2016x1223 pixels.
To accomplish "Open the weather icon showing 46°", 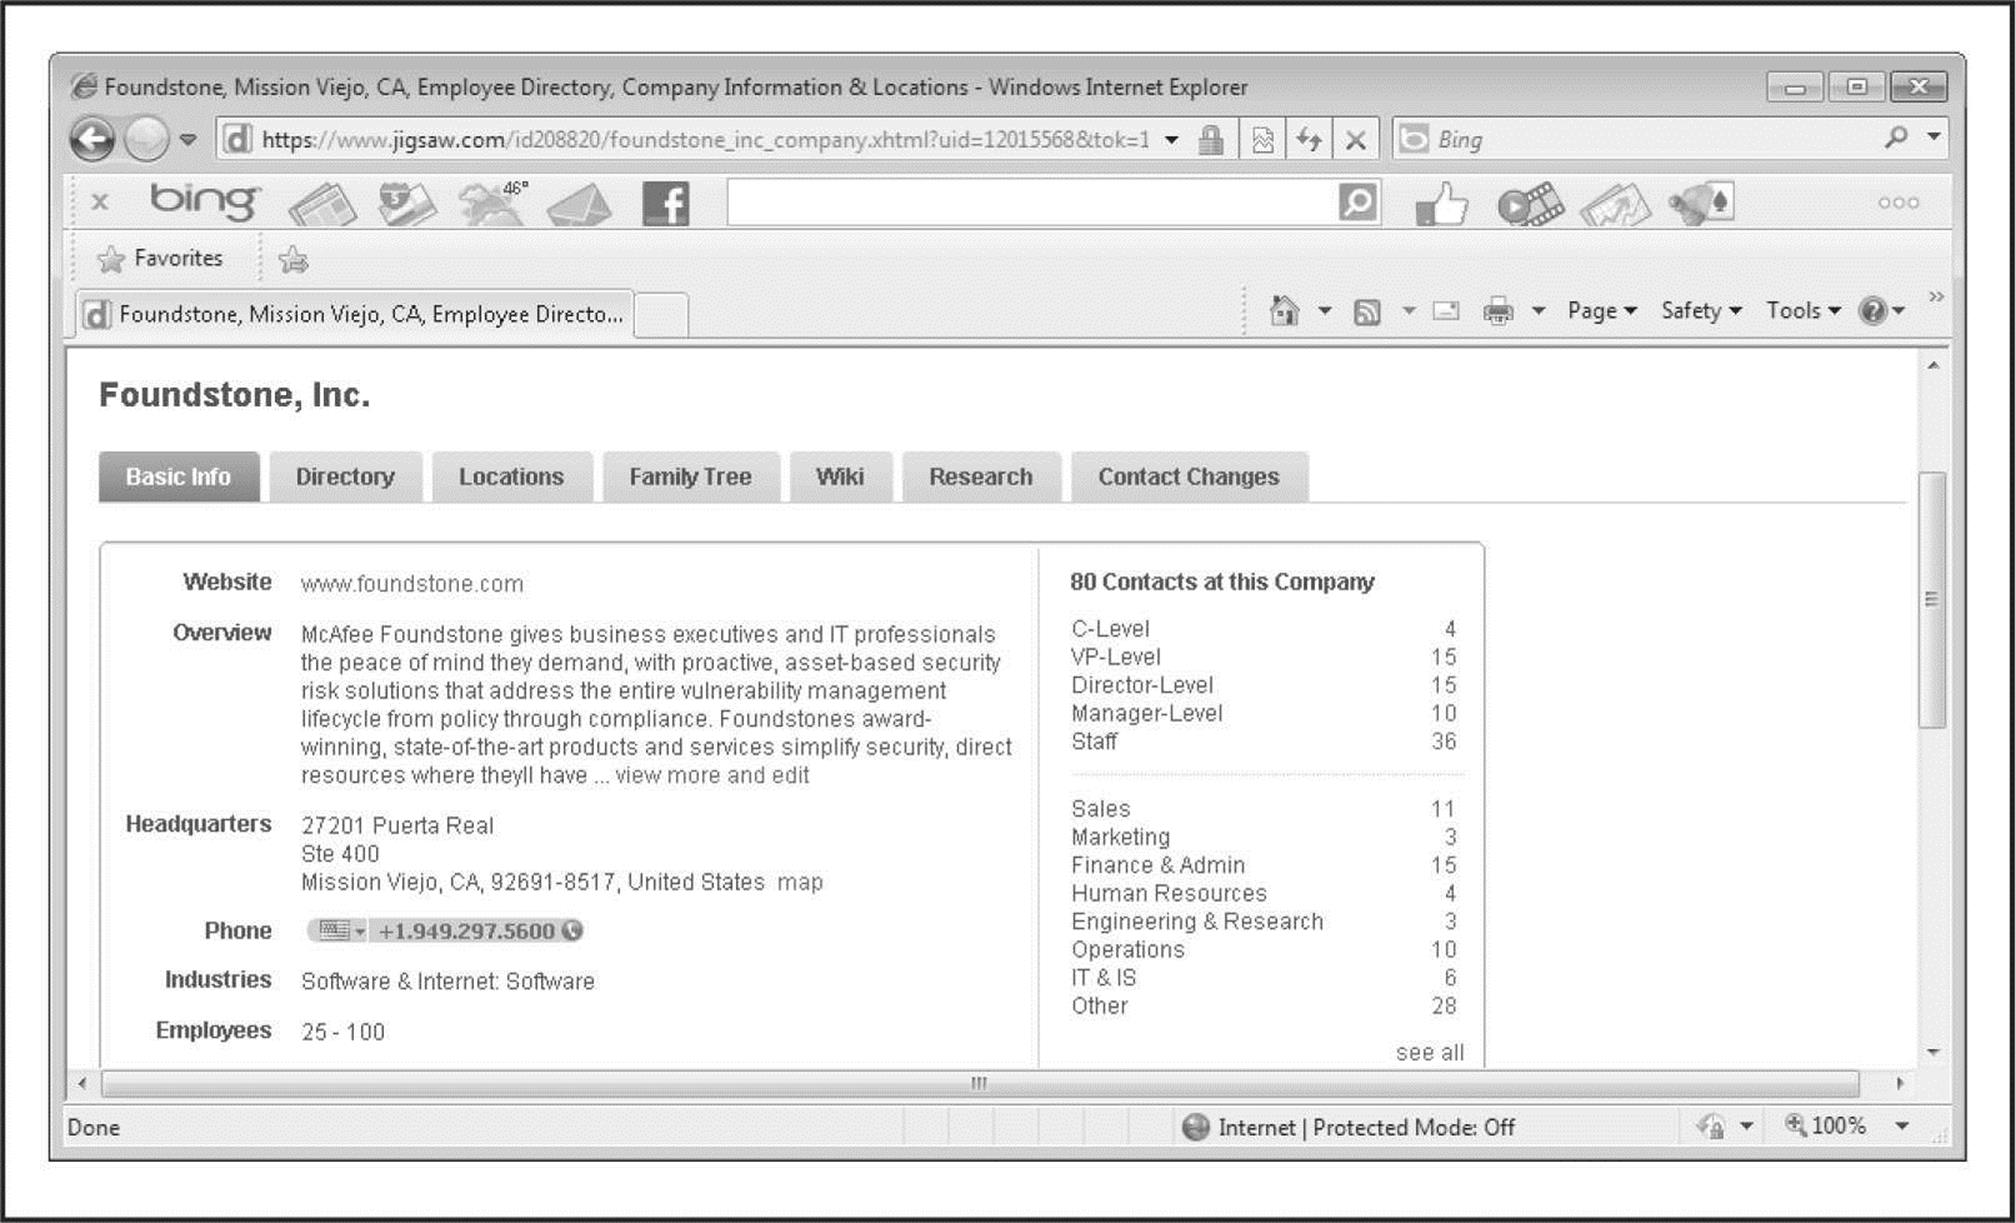I will (x=493, y=203).
